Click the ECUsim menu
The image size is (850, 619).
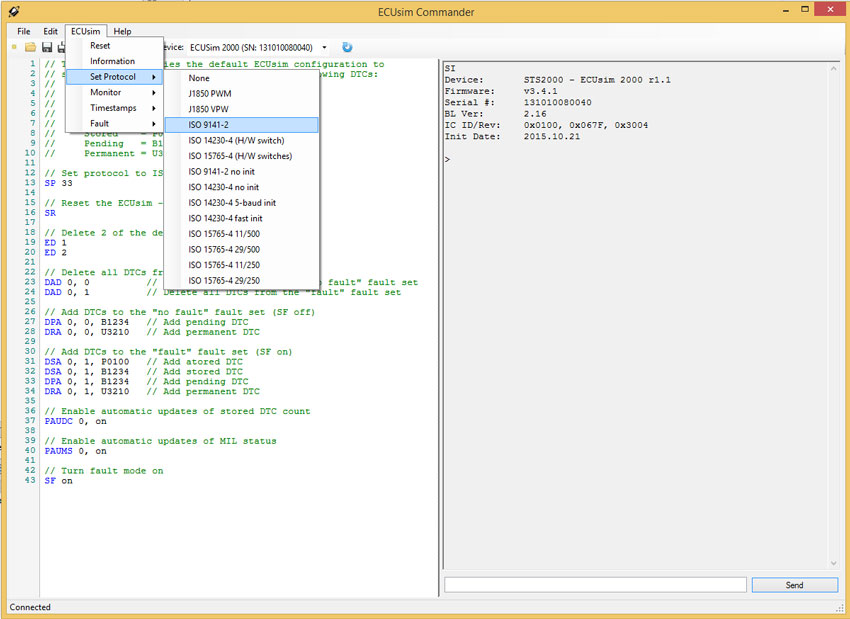86,31
